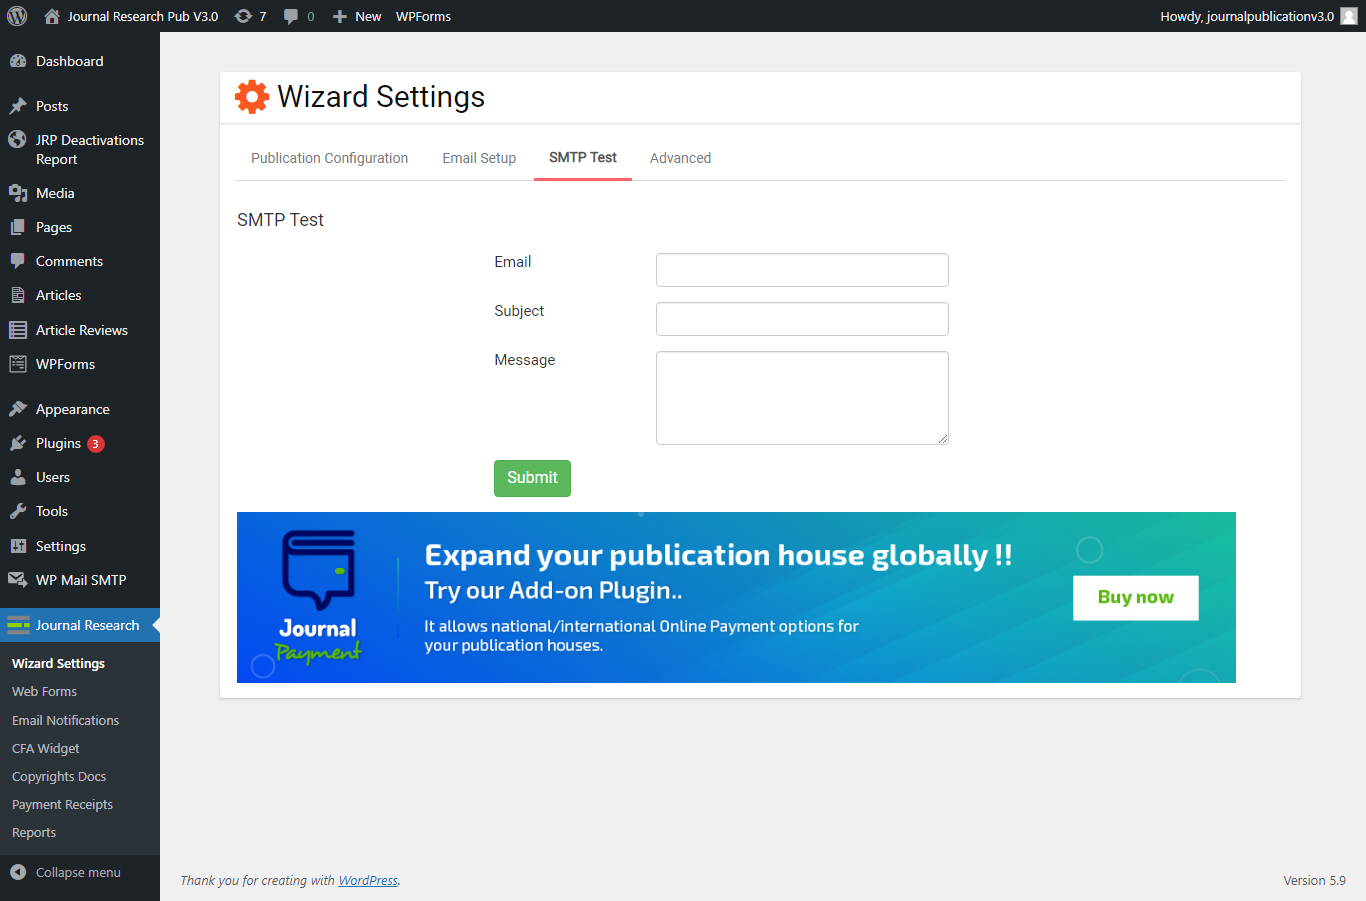This screenshot has width=1366, height=901.
Task: Open the Posts menu label
Action: (52, 106)
